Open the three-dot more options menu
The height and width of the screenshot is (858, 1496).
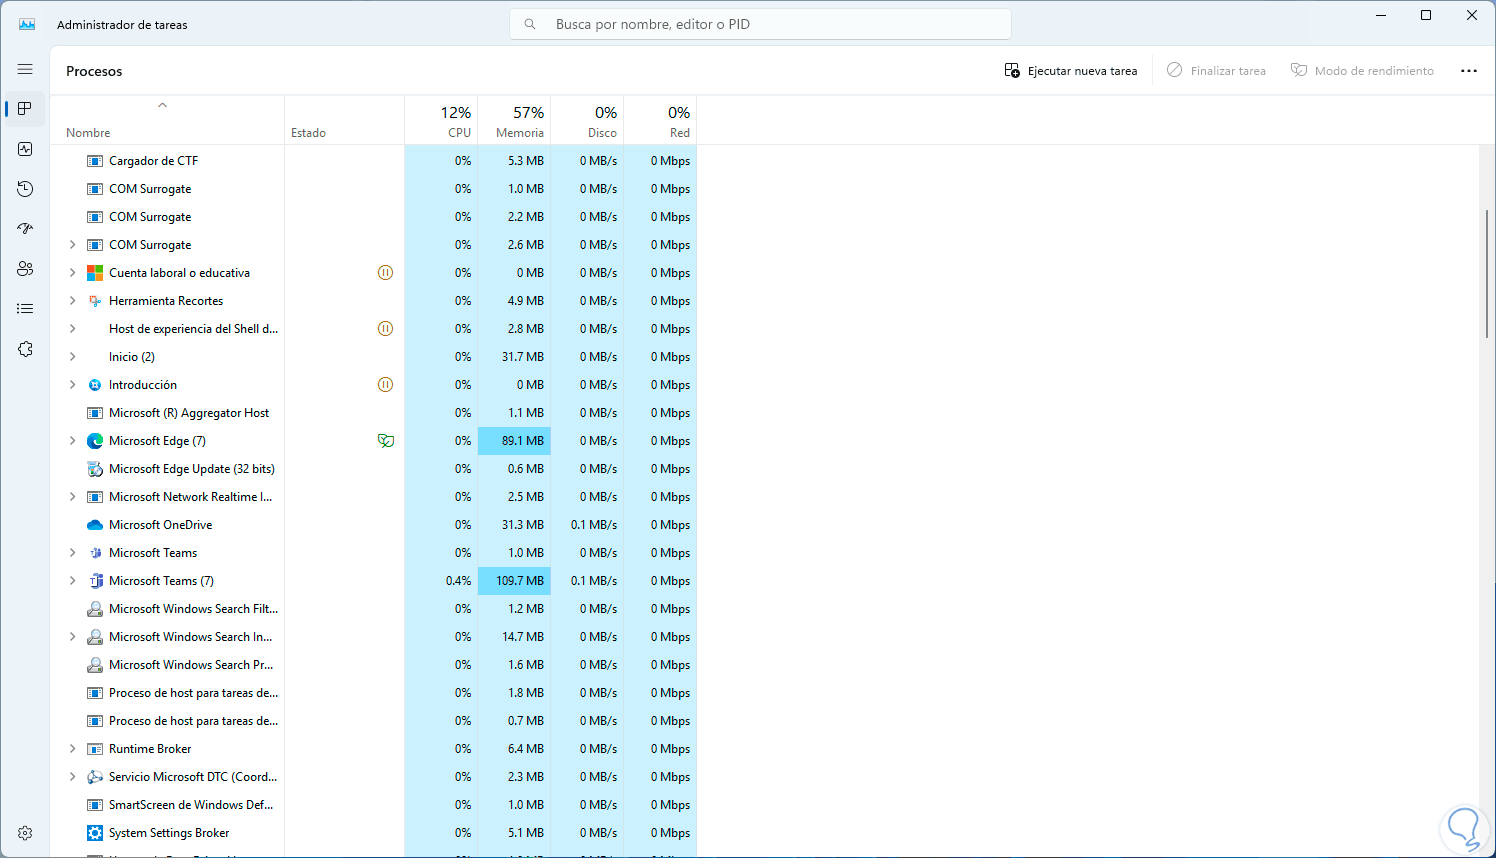click(x=1469, y=71)
